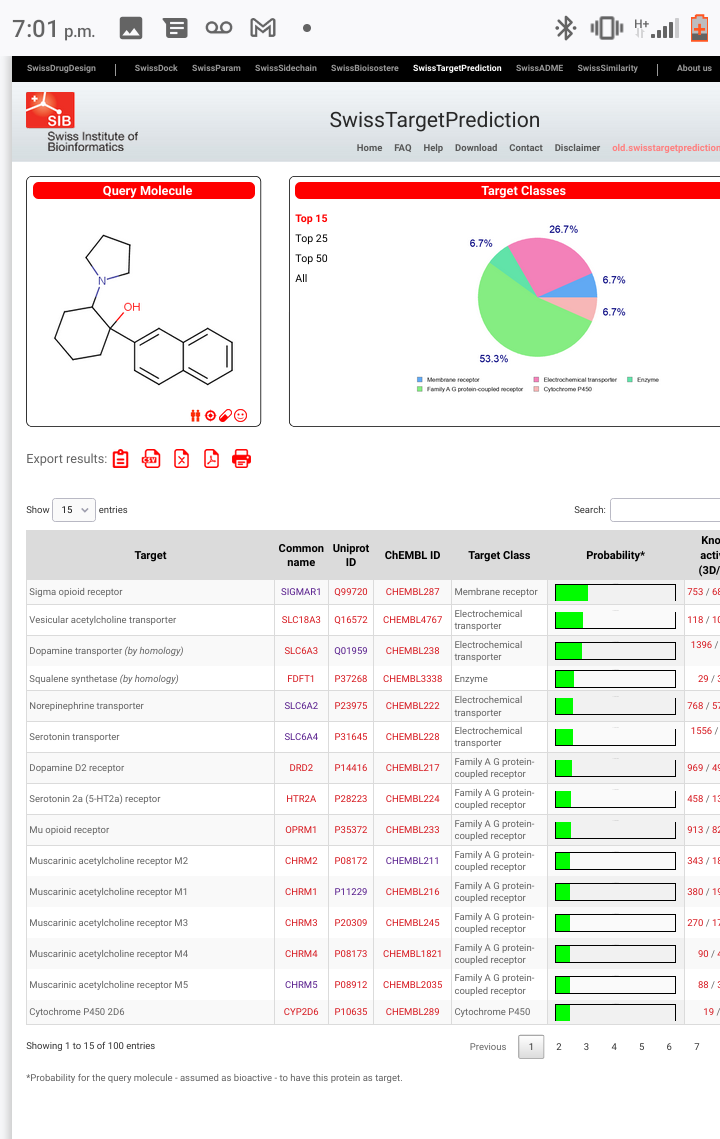This screenshot has height=1139, width=720.
Task: Open the voicemail notification icon
Action: (x=219, y=28)
